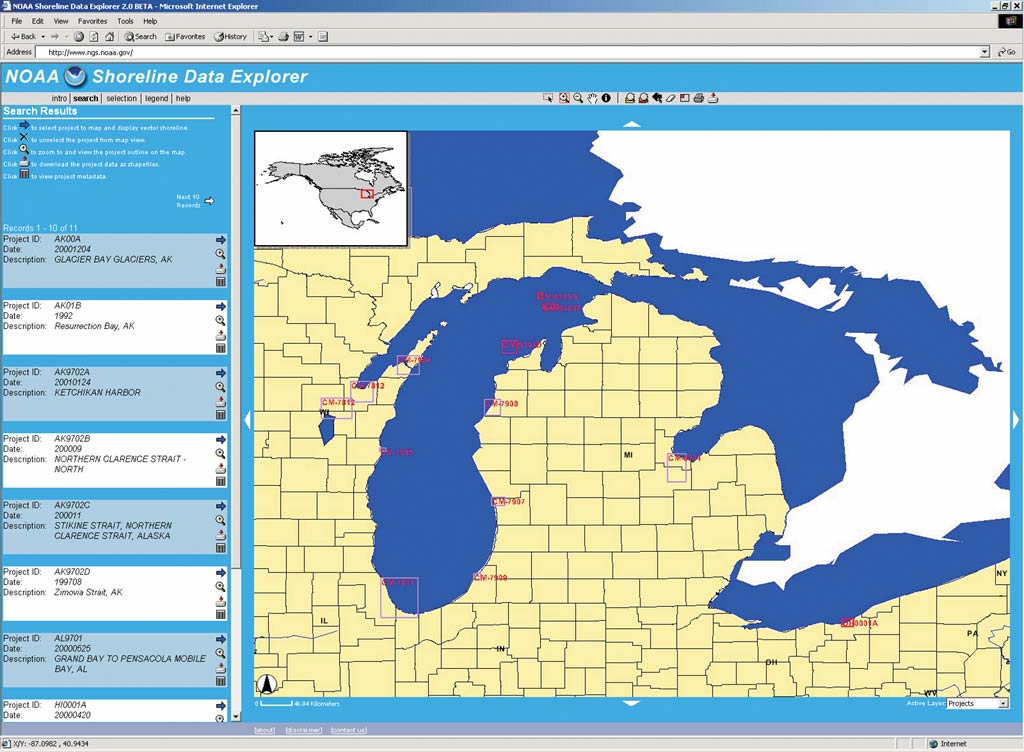Select project AK01B with its blue arrow
The image size is (1024, 752).
221,306
